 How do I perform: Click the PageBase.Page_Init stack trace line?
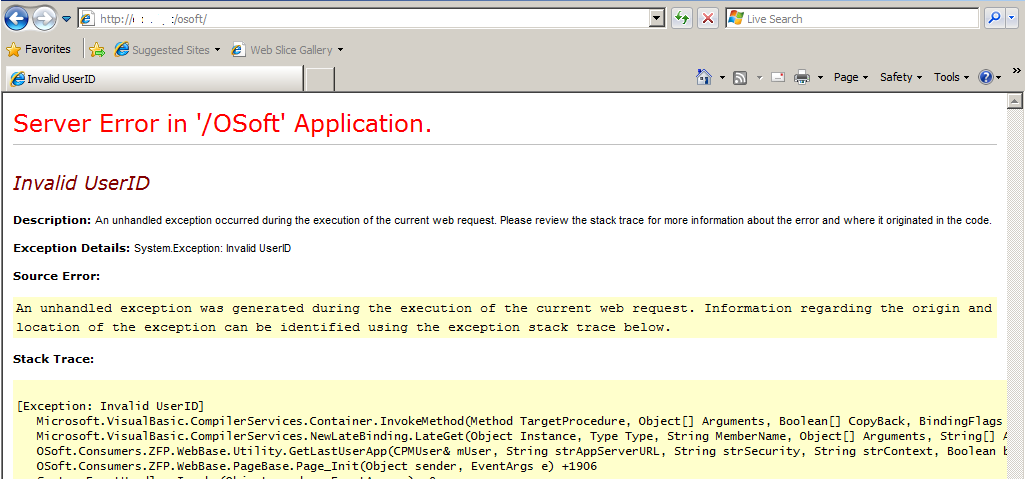tap(316, 467)
